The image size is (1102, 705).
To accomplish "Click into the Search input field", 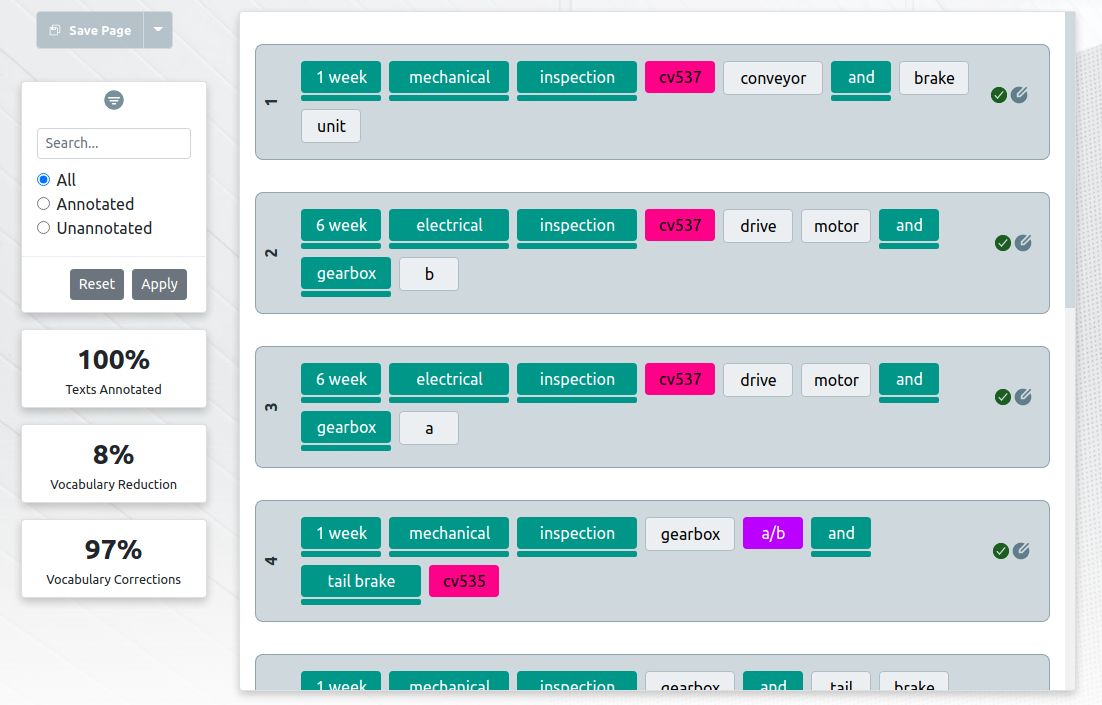I will coord(114,143).
